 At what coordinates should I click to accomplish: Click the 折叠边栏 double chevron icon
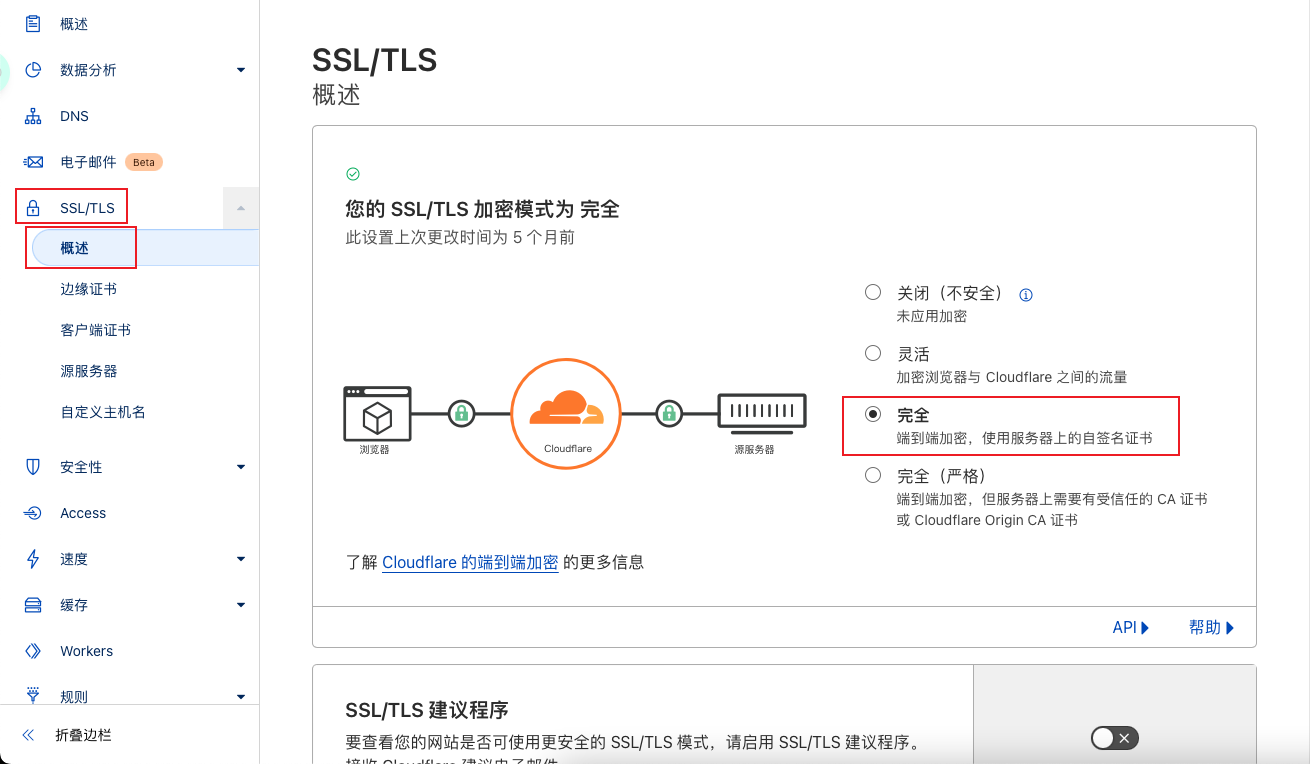pos(28,735)
